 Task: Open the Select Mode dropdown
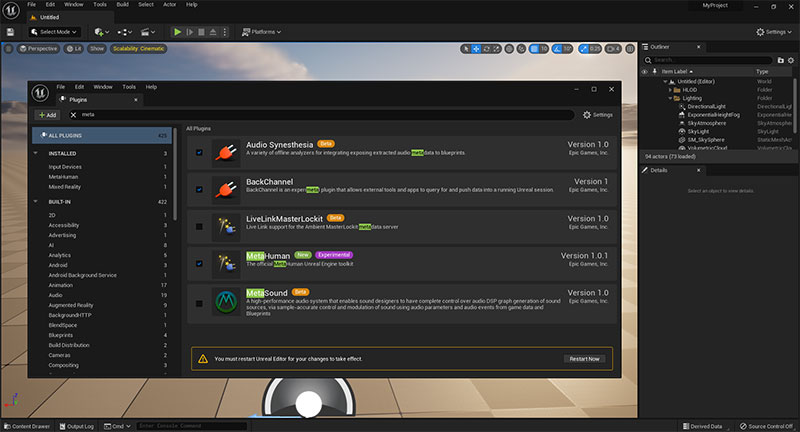click(x=54, y=32)
